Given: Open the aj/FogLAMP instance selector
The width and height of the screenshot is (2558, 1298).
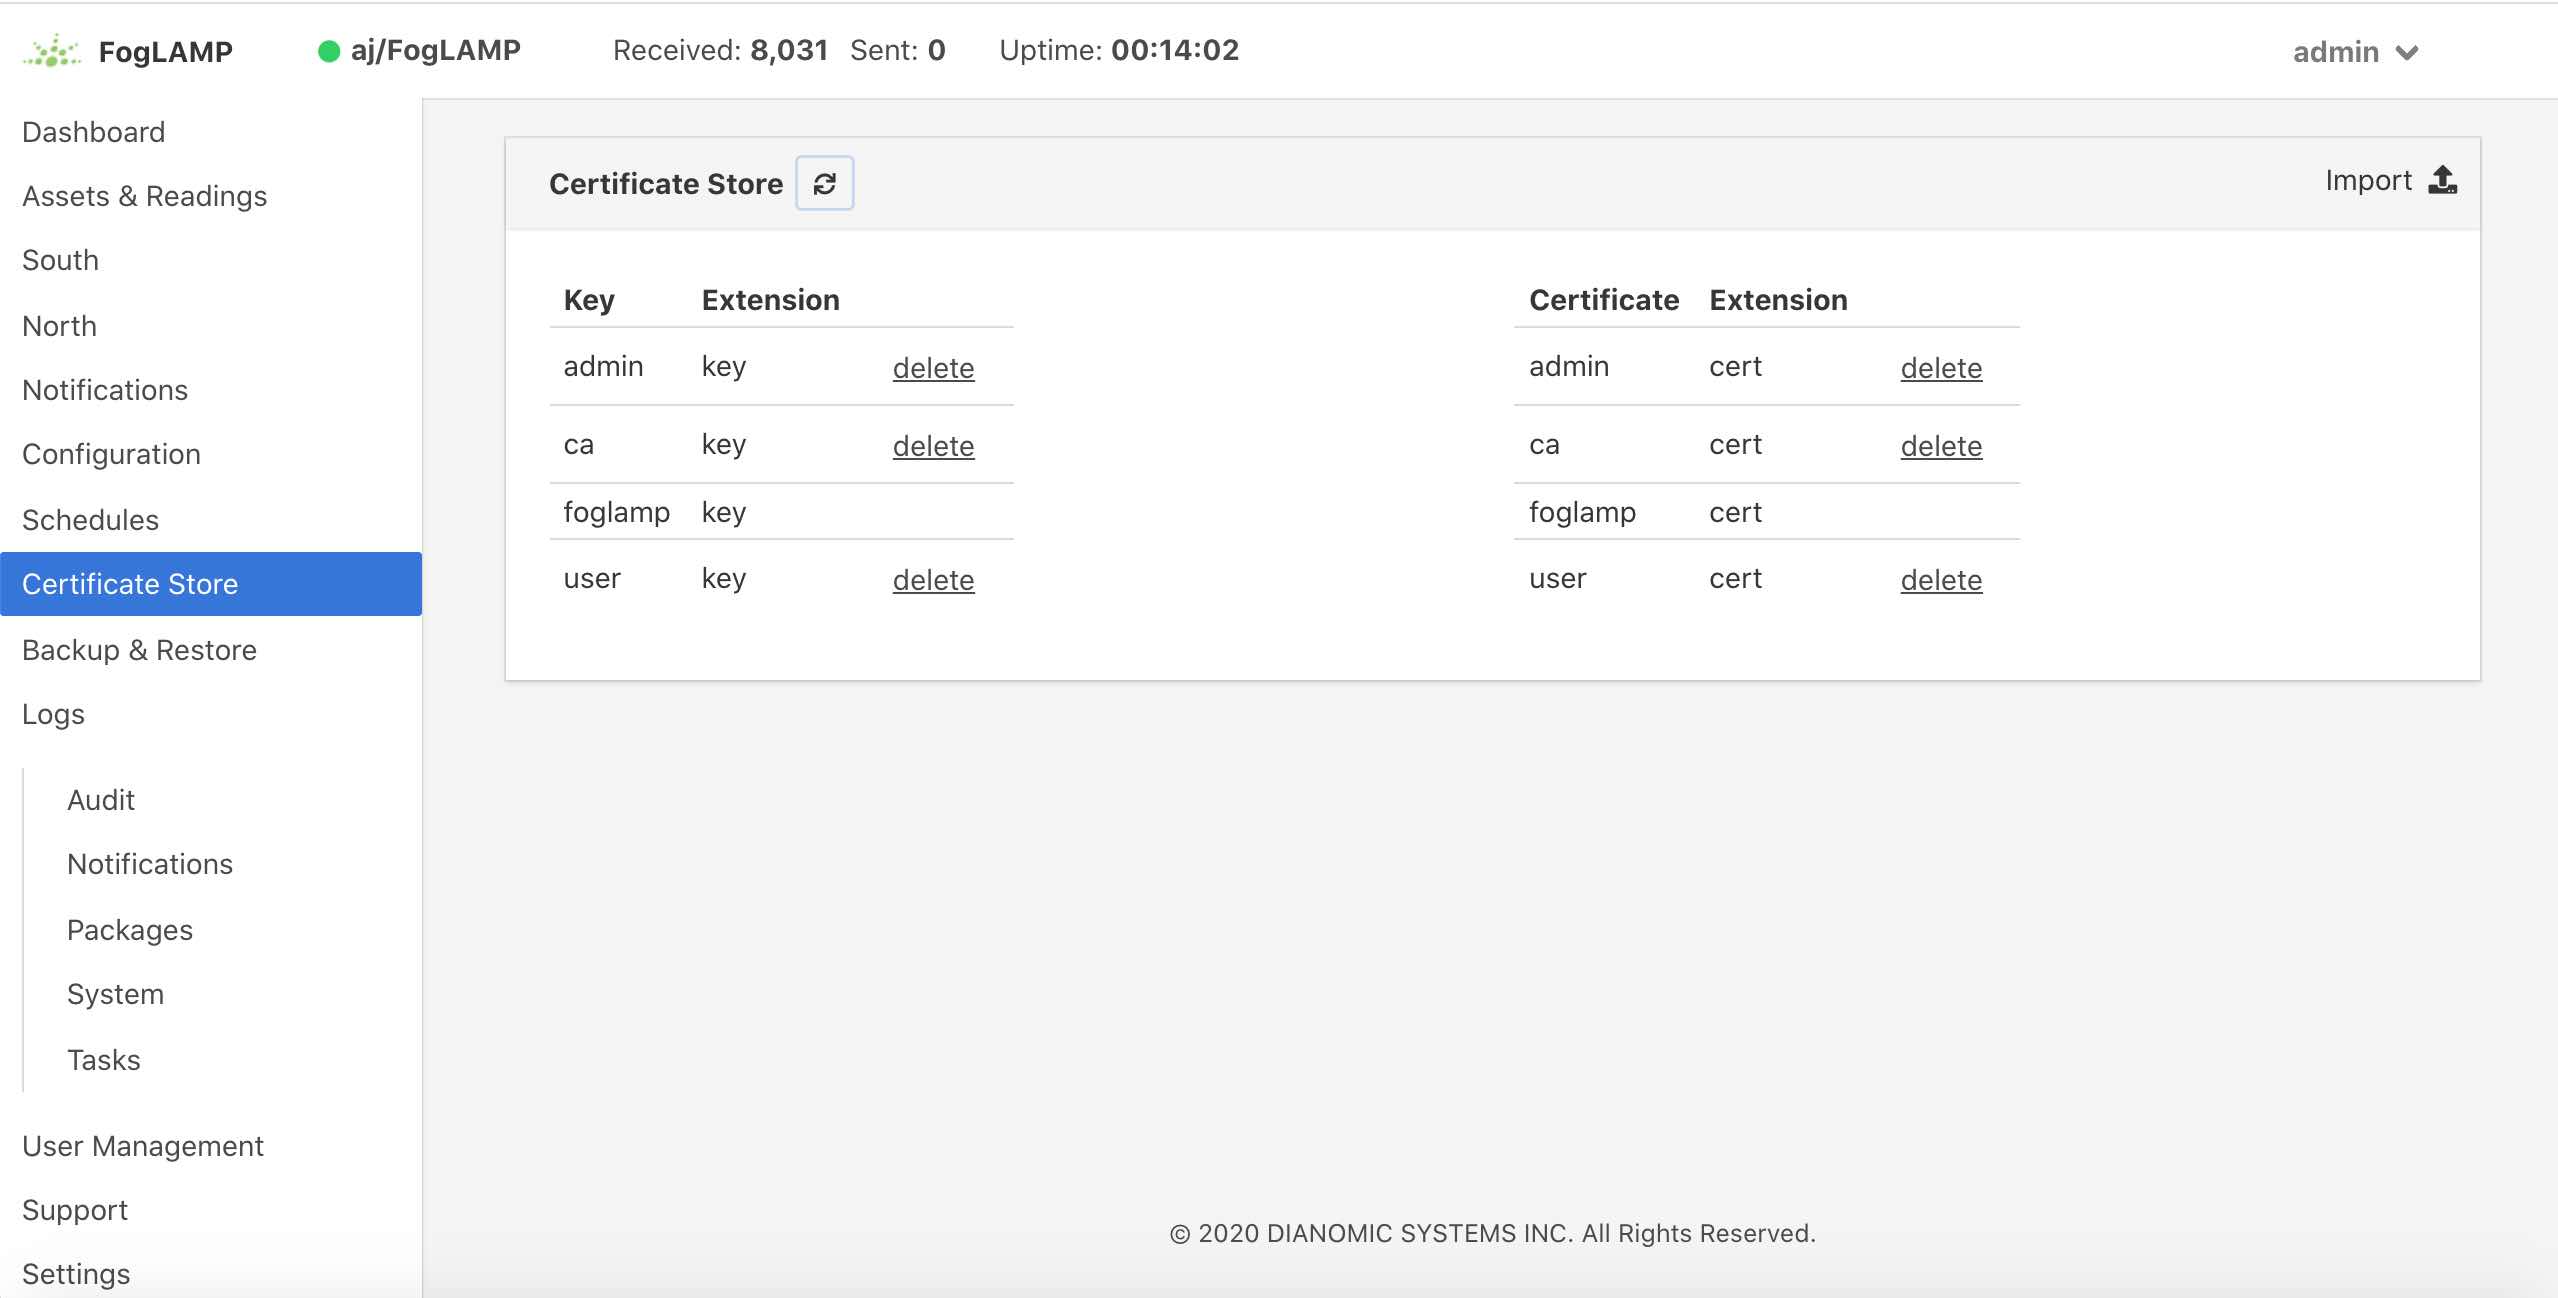Looking at the screenshot, I should tap(435, 49).
